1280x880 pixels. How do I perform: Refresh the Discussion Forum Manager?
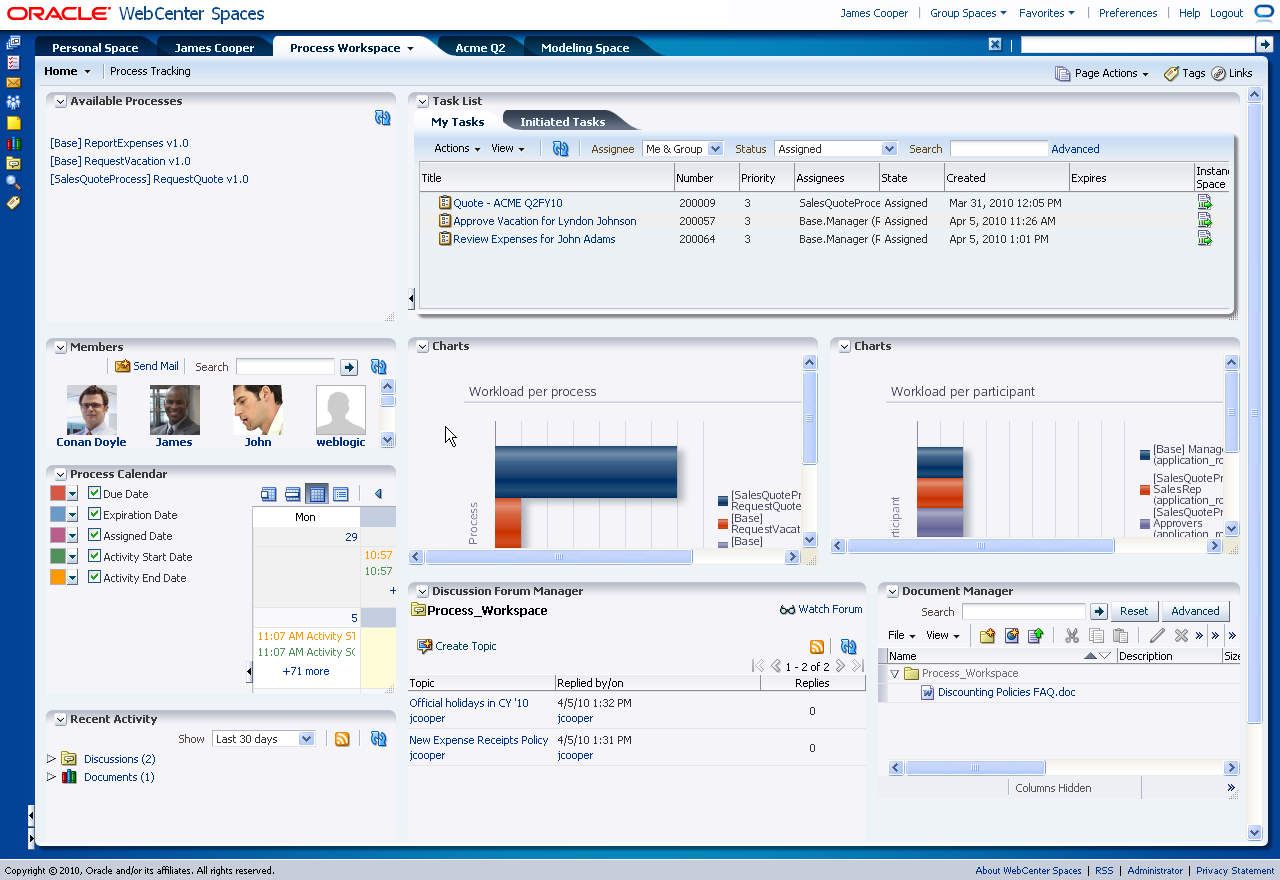(848, 646)
